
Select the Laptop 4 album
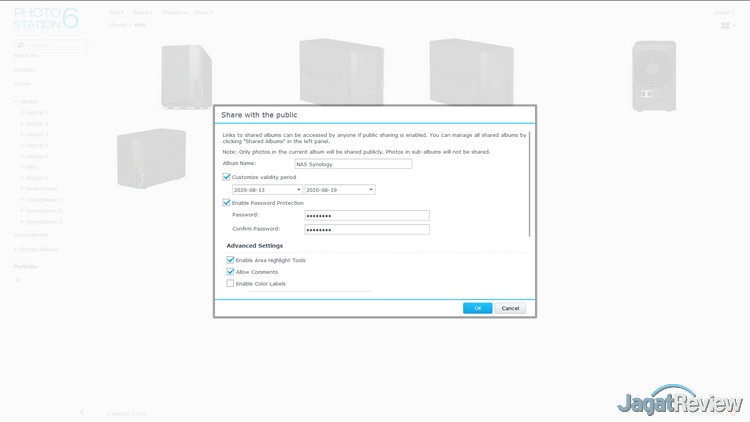37,145
